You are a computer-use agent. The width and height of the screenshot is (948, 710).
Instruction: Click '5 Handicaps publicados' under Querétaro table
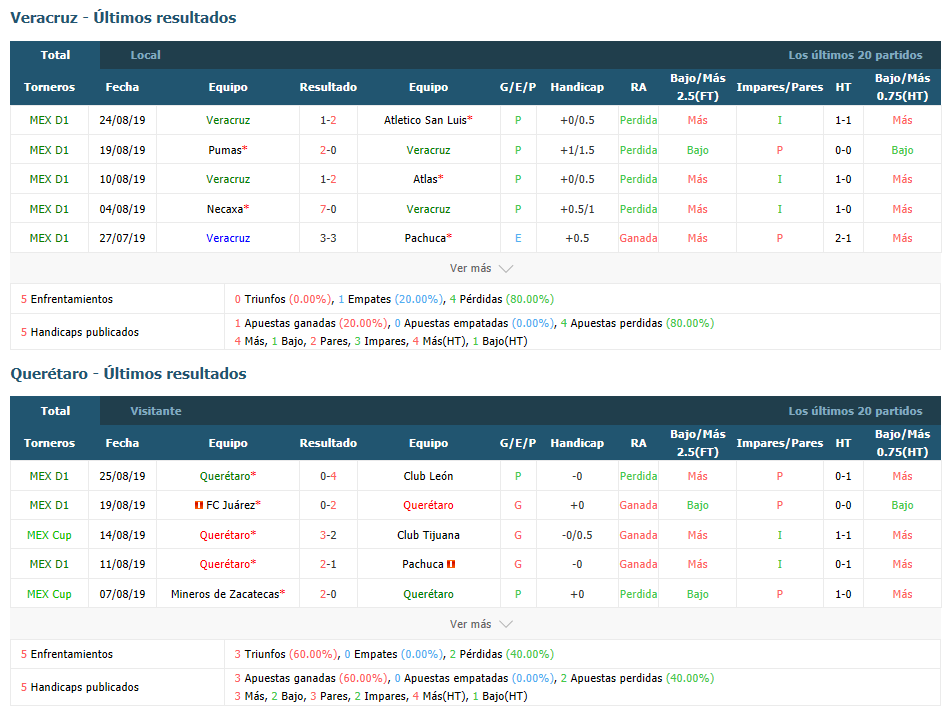80,688
